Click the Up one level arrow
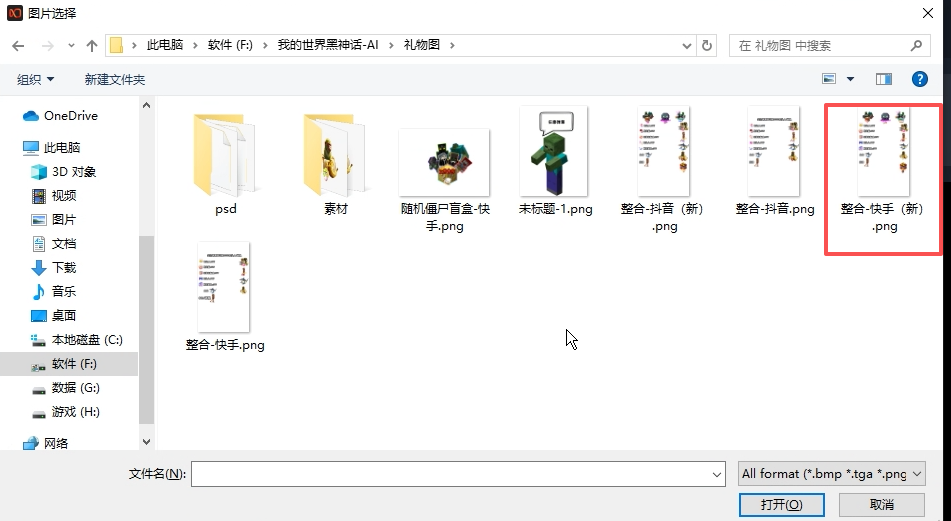Screen dimensions: 951x521 (x=92, y=46)
